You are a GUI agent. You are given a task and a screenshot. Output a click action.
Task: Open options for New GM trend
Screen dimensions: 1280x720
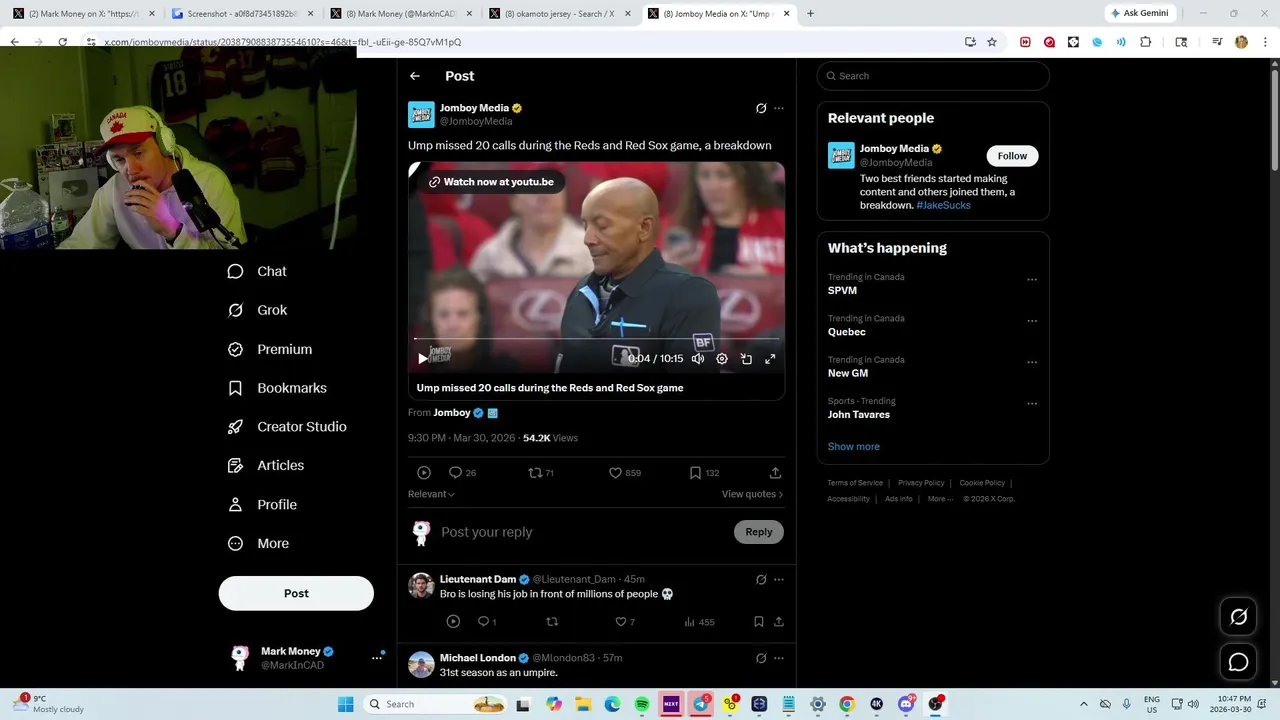pos(1032,363)
